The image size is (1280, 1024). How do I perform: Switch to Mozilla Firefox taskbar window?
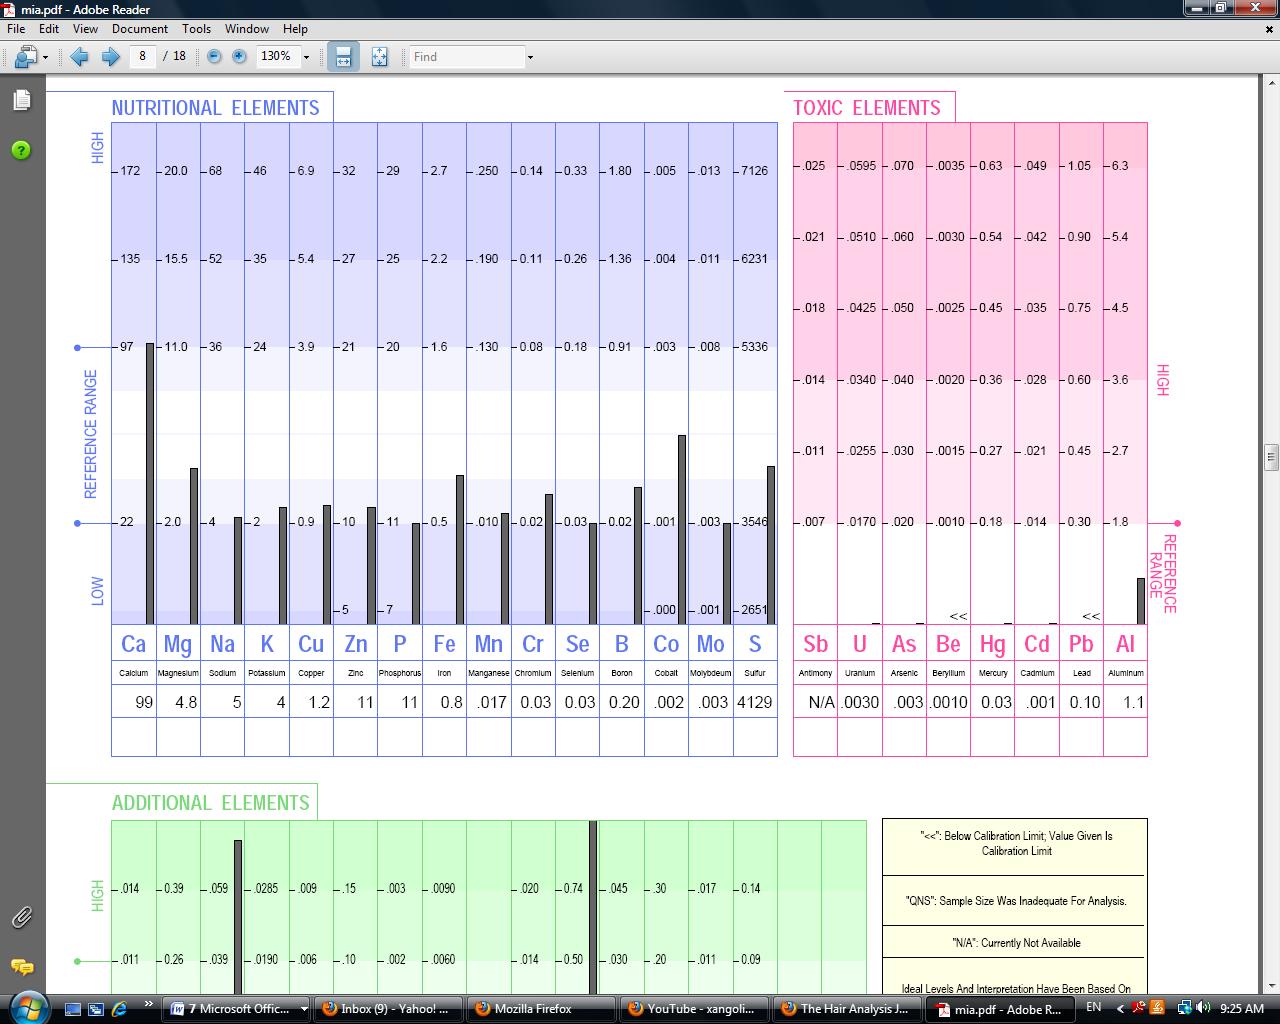[541, 1009]
